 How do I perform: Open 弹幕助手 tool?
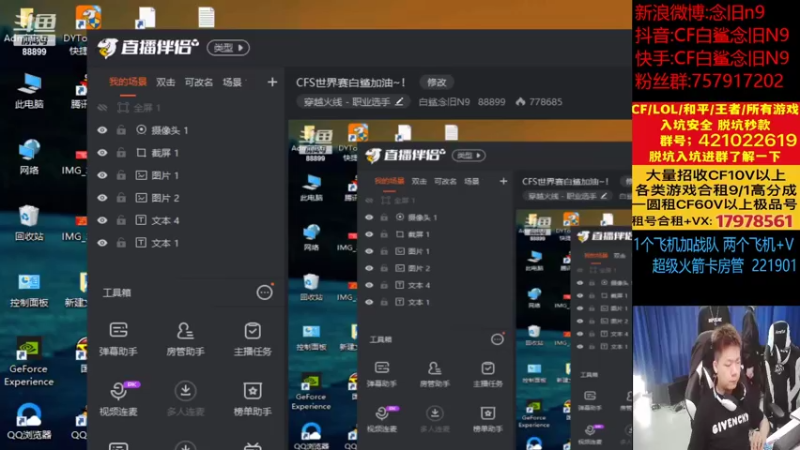click(118, 339)
